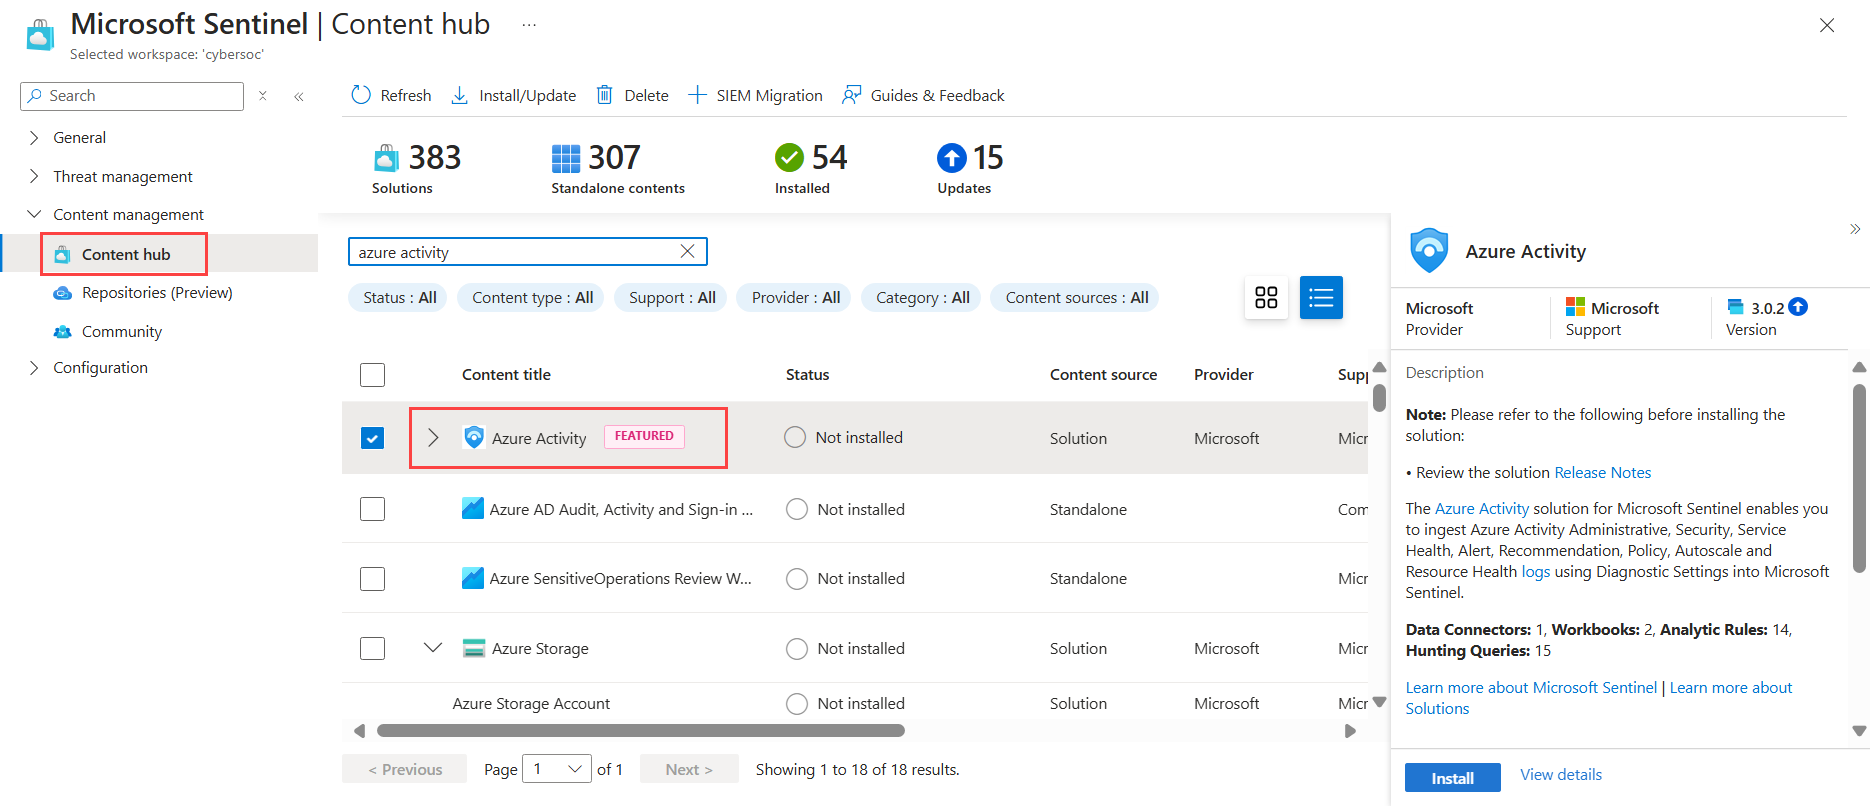Collapse the Azure Storage solution row
Screen dimensions: 1870x806
(433, 648)
